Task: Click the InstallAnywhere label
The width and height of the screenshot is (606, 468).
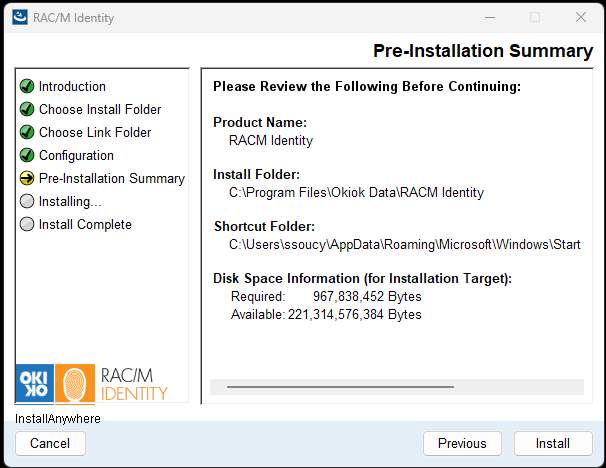Action: pyautogui.click(x=58, y=418)
